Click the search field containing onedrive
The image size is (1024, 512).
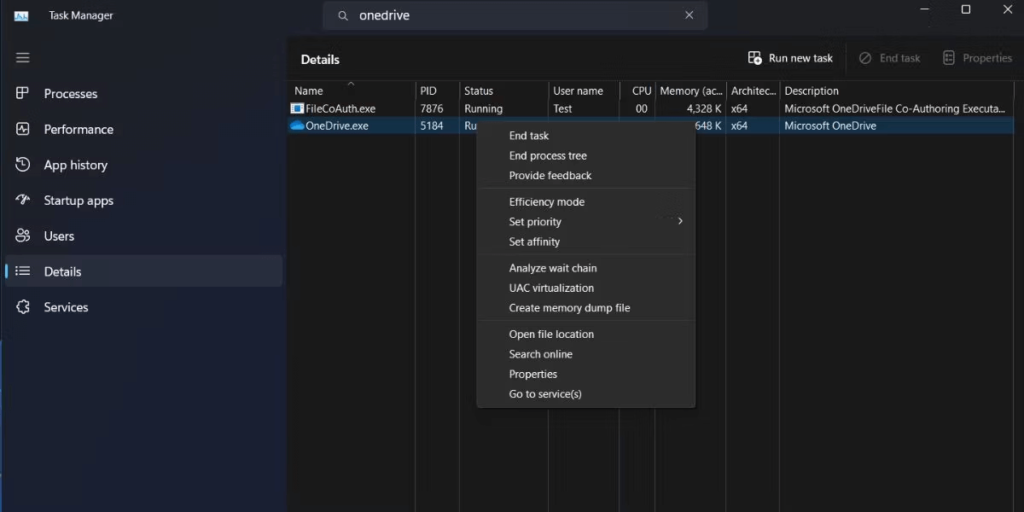click(x=515, y=15)
